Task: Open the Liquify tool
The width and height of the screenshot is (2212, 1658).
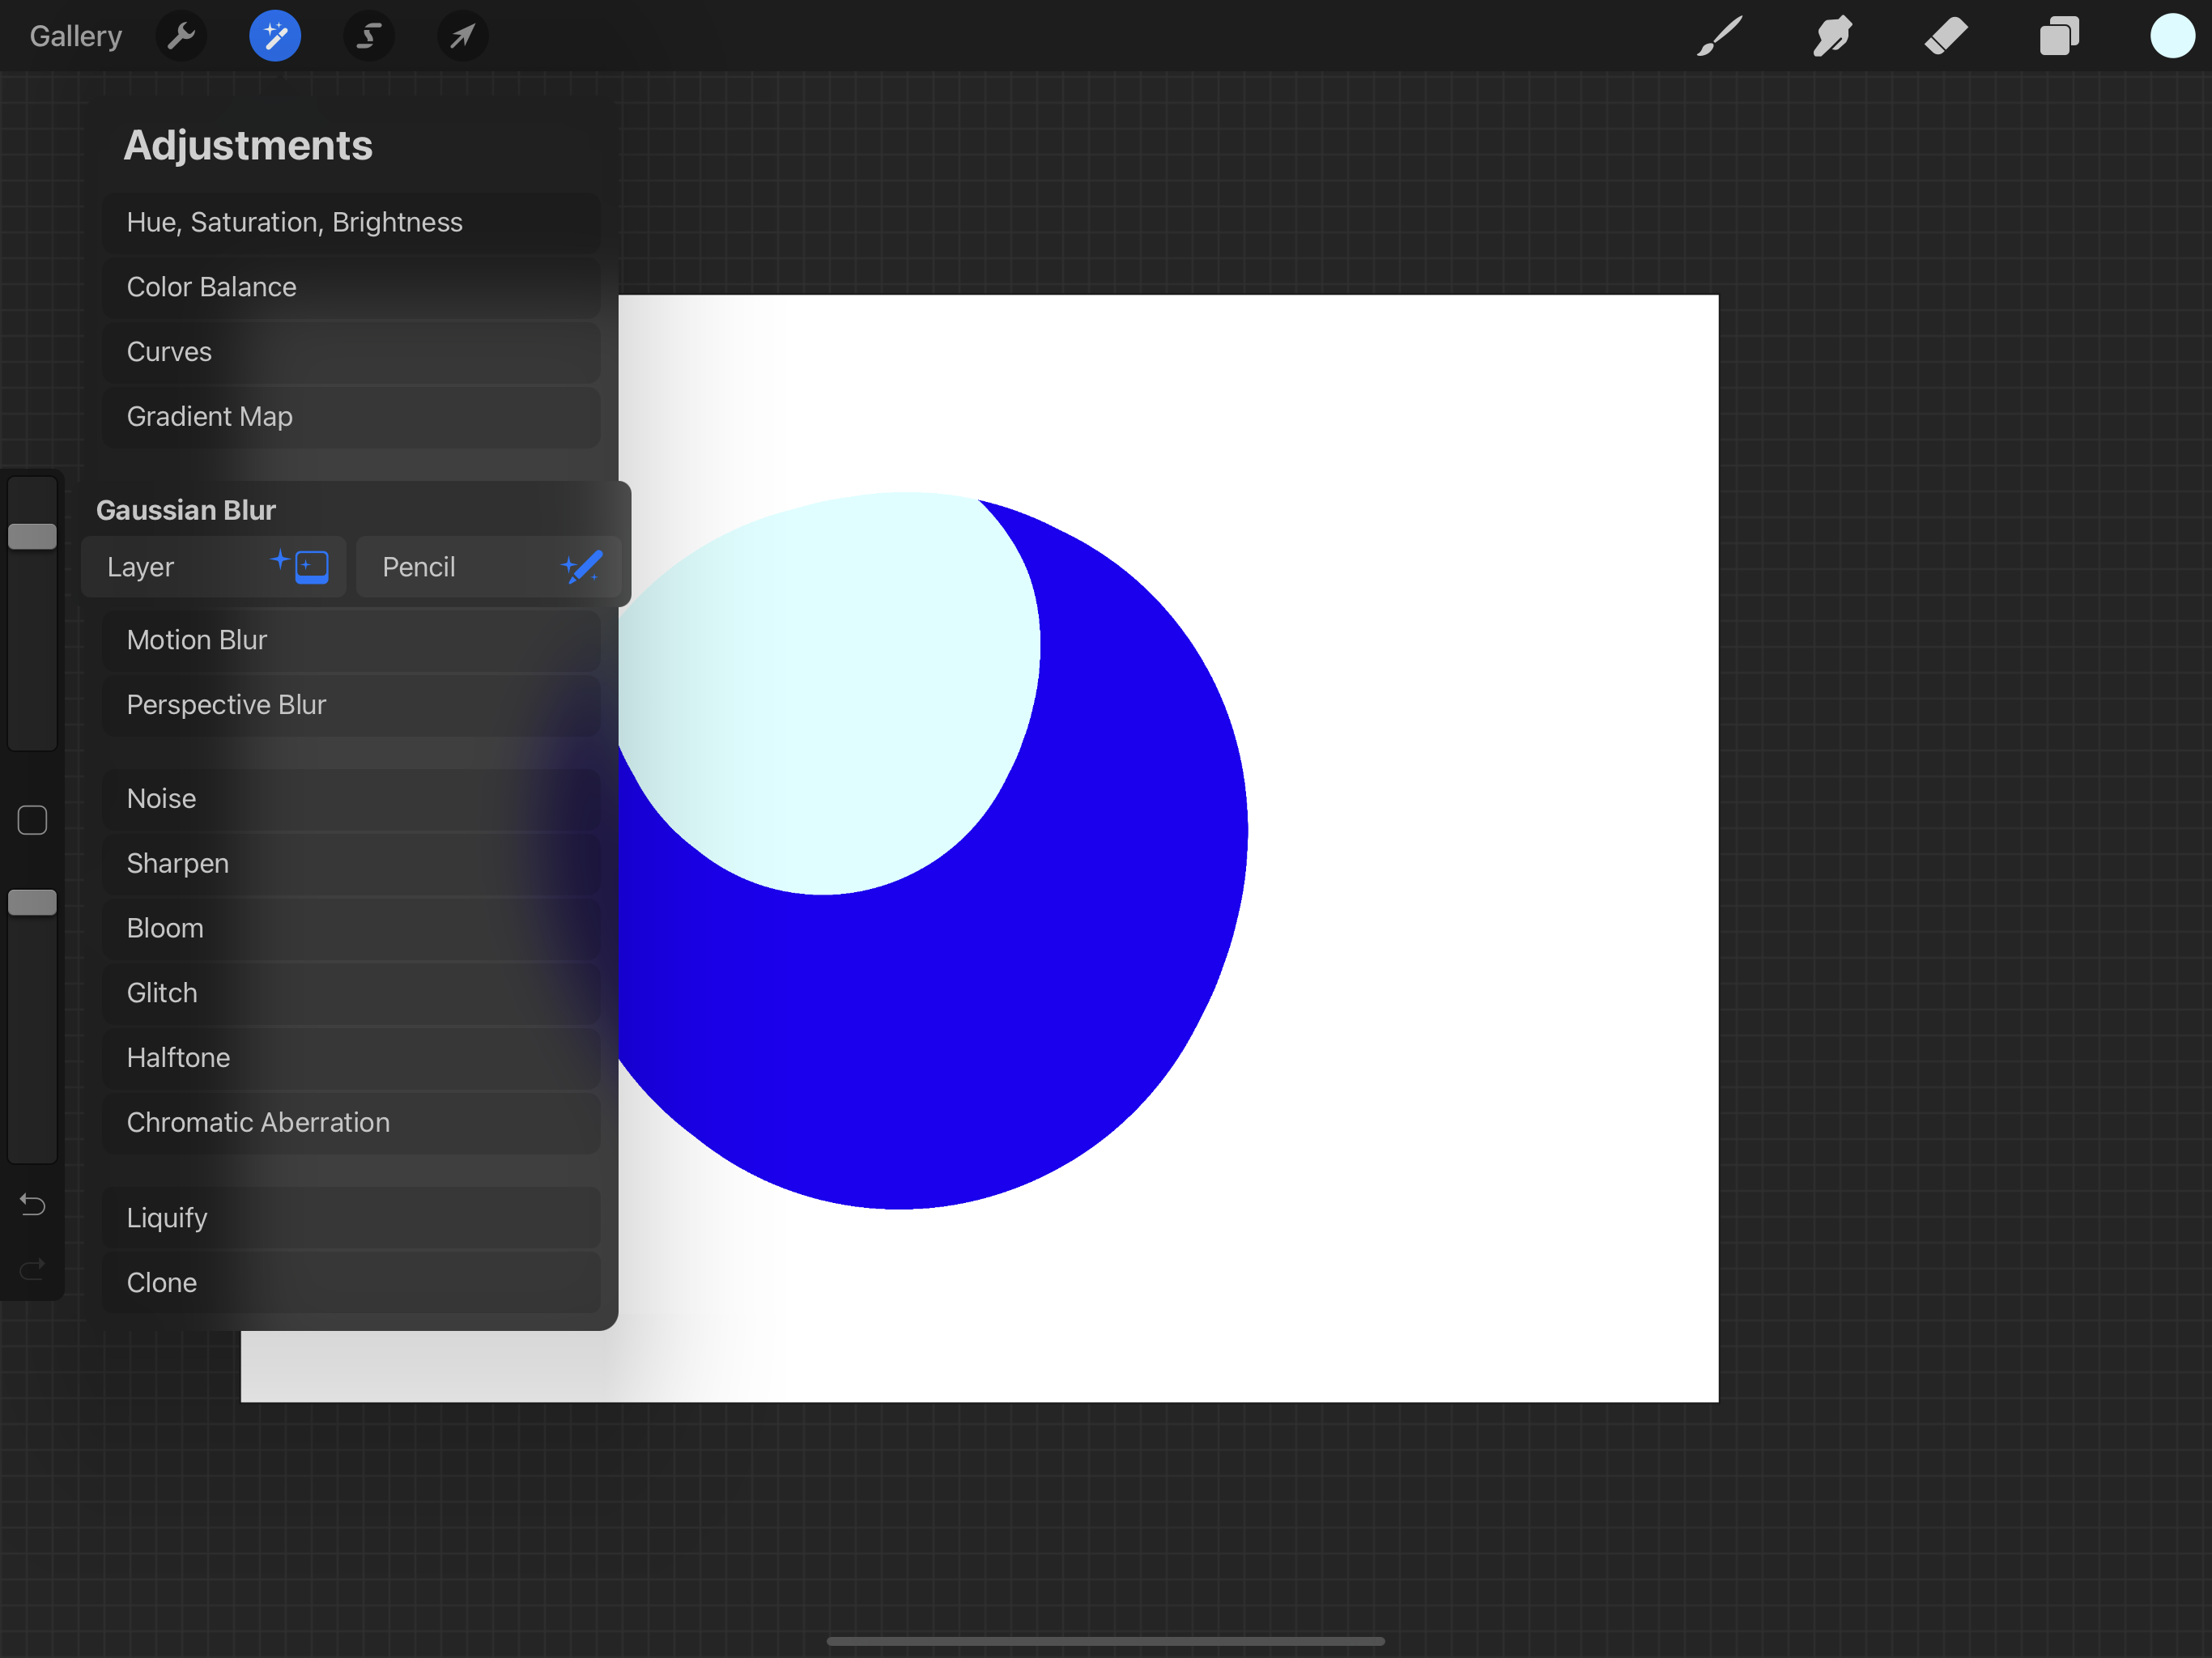Action: tap(351, 1218)
